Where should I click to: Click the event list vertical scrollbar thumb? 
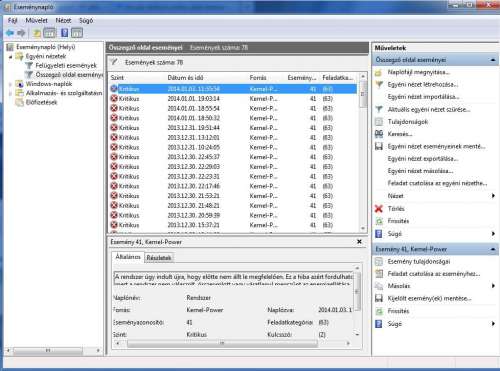363,95
